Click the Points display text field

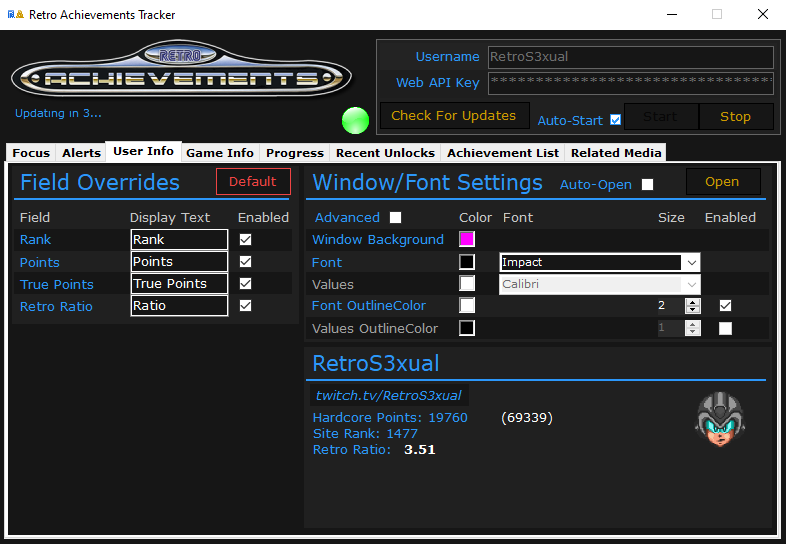click(179, 262)
